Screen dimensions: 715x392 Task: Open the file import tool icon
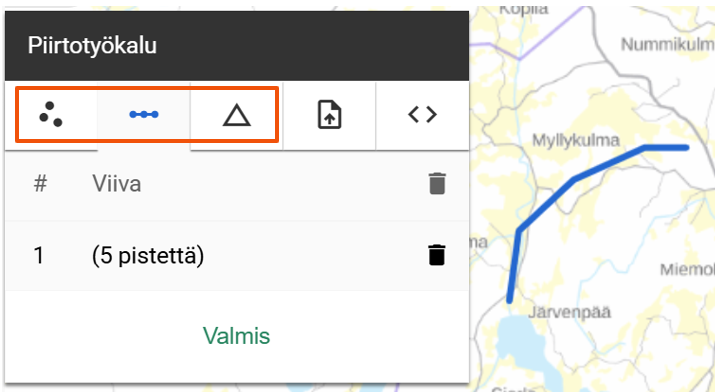click(329, 115)
